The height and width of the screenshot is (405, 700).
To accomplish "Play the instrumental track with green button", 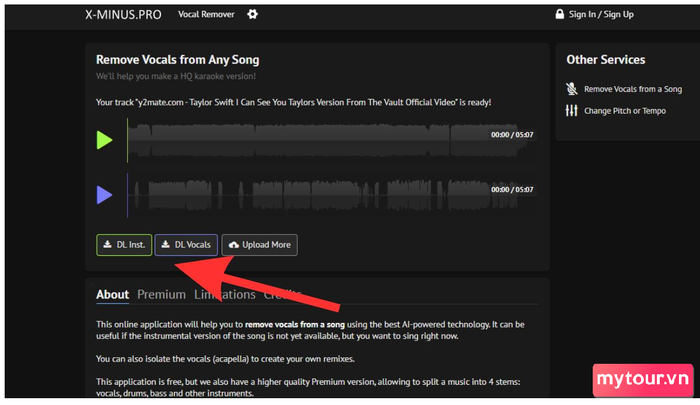I will point(104,140).
